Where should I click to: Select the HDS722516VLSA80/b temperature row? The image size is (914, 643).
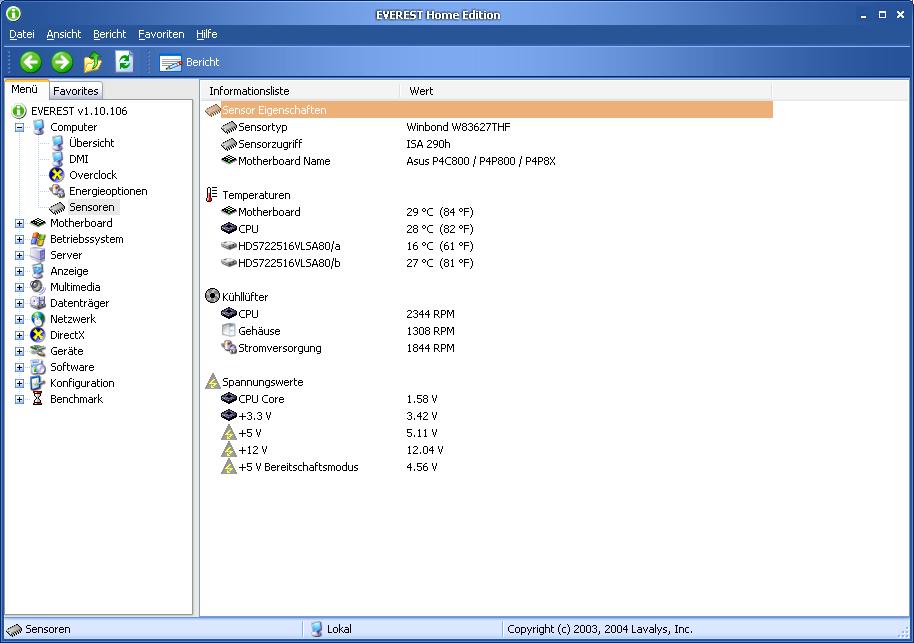488,263
